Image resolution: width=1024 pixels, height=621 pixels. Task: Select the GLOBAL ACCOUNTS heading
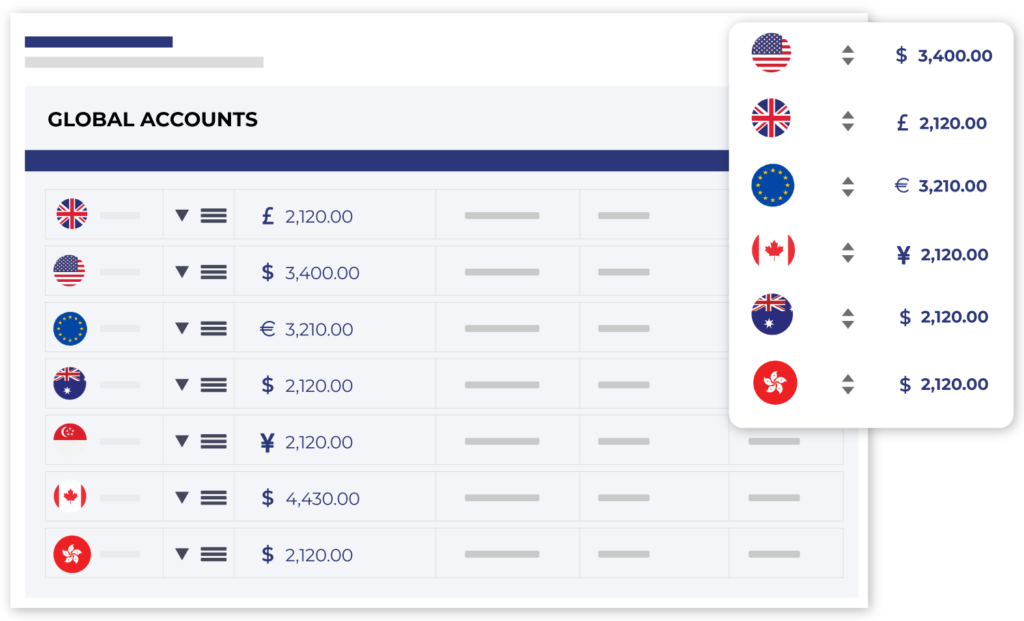(153, 120)
